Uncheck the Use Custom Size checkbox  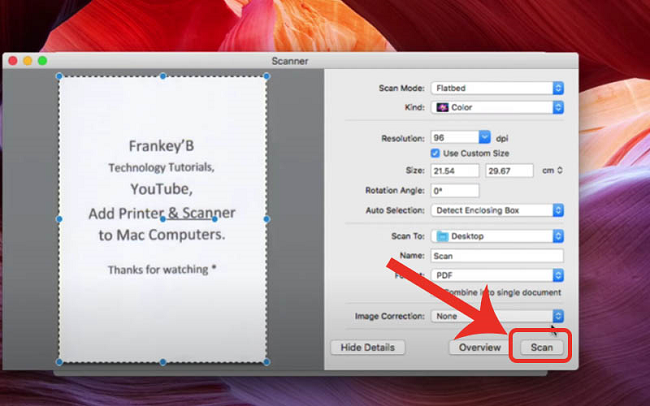coord(435,153)
